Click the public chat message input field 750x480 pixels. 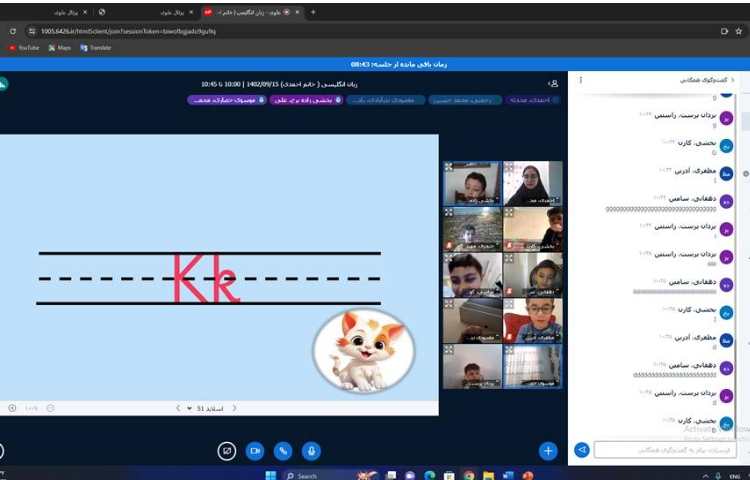click(x=665, y=450)
